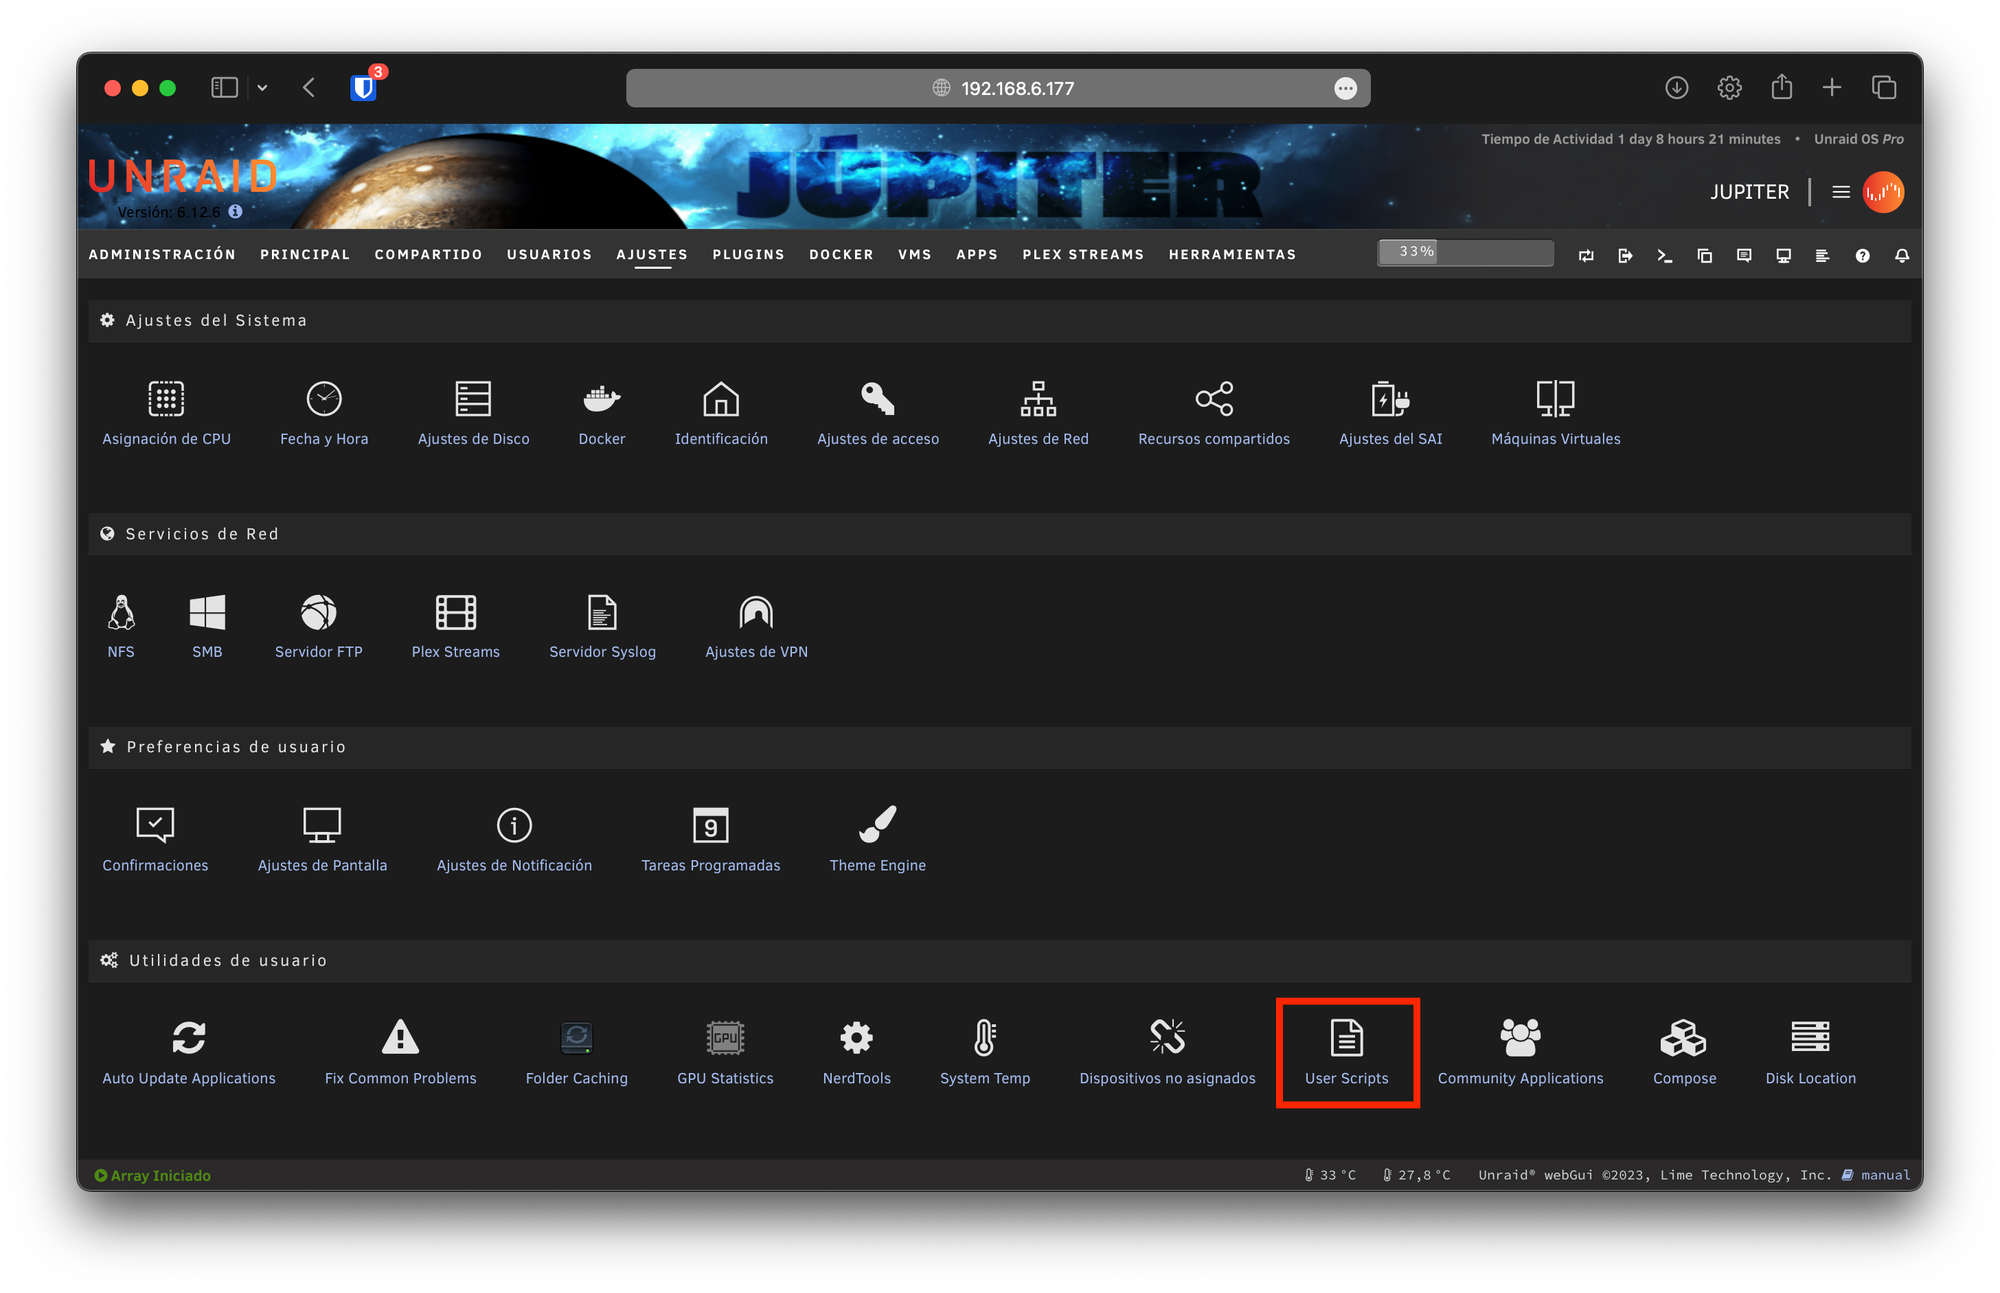Screen dimensions: 2000x1293
Task: Click the orange user avatar icon
Action: pos(1883,192)
